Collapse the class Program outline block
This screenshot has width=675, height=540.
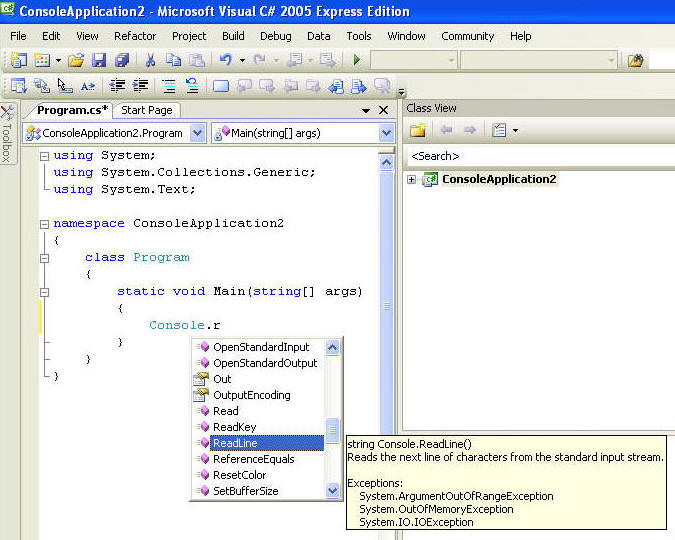(44, 257)
